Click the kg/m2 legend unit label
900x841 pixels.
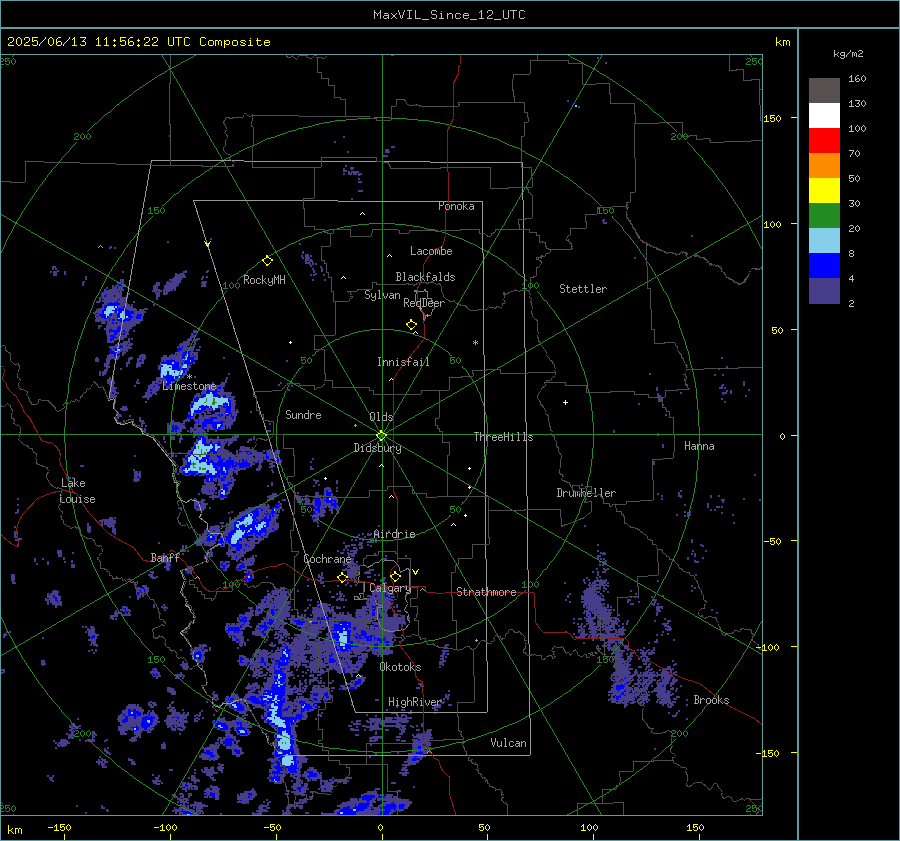coord(848,54)
